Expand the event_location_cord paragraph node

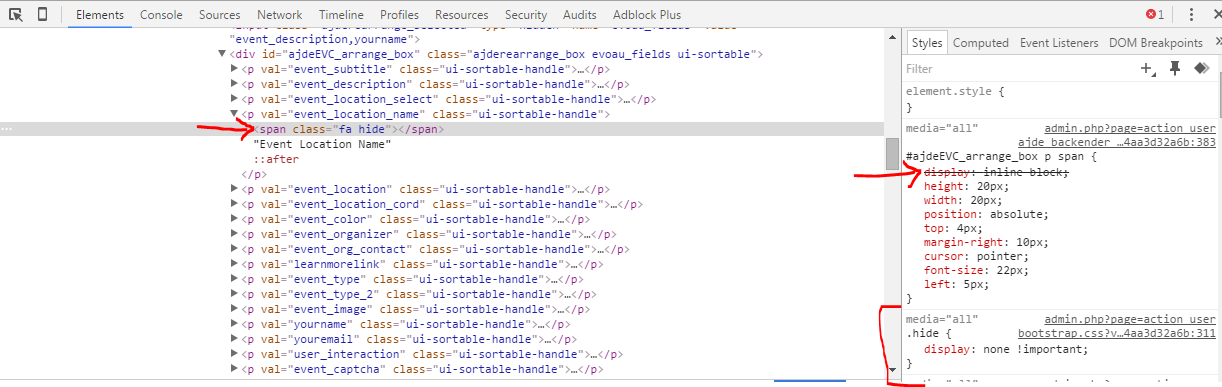pos(235,204)
